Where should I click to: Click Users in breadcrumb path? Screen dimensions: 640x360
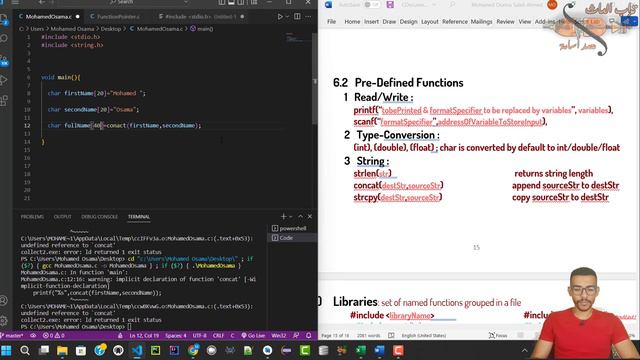(37, 29)
